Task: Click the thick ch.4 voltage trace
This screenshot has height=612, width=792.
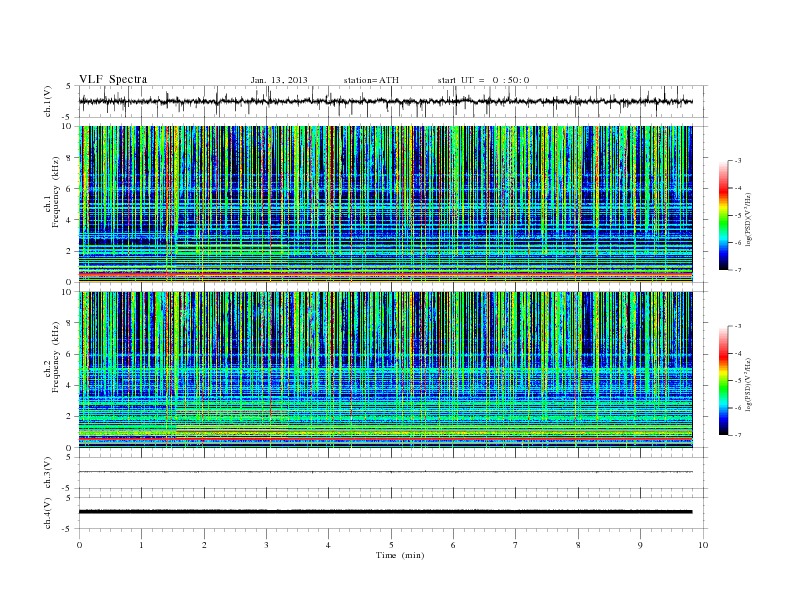Action: pos(386,512)
